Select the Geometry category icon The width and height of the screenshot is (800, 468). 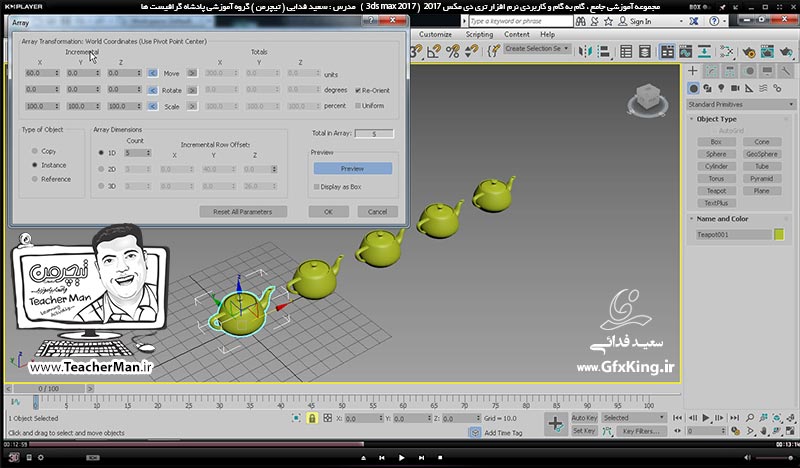693,88
